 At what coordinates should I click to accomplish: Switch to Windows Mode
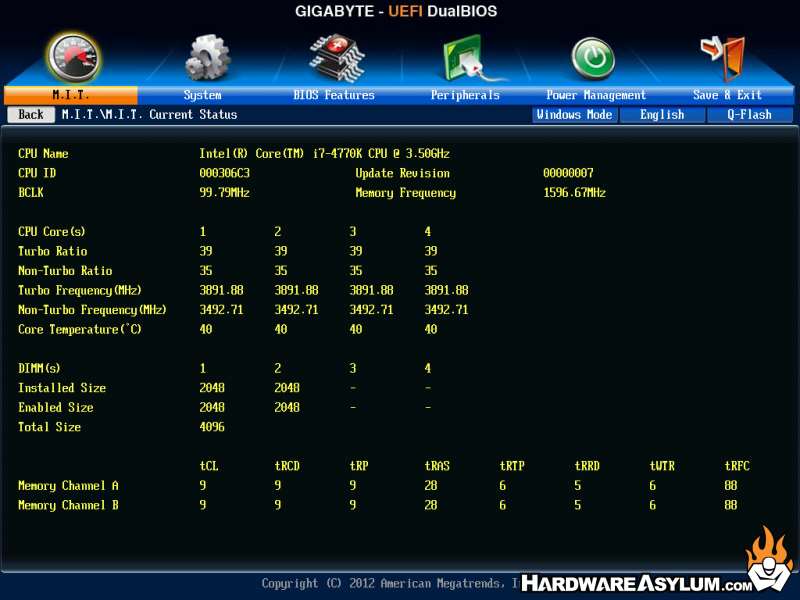point(574,115)
